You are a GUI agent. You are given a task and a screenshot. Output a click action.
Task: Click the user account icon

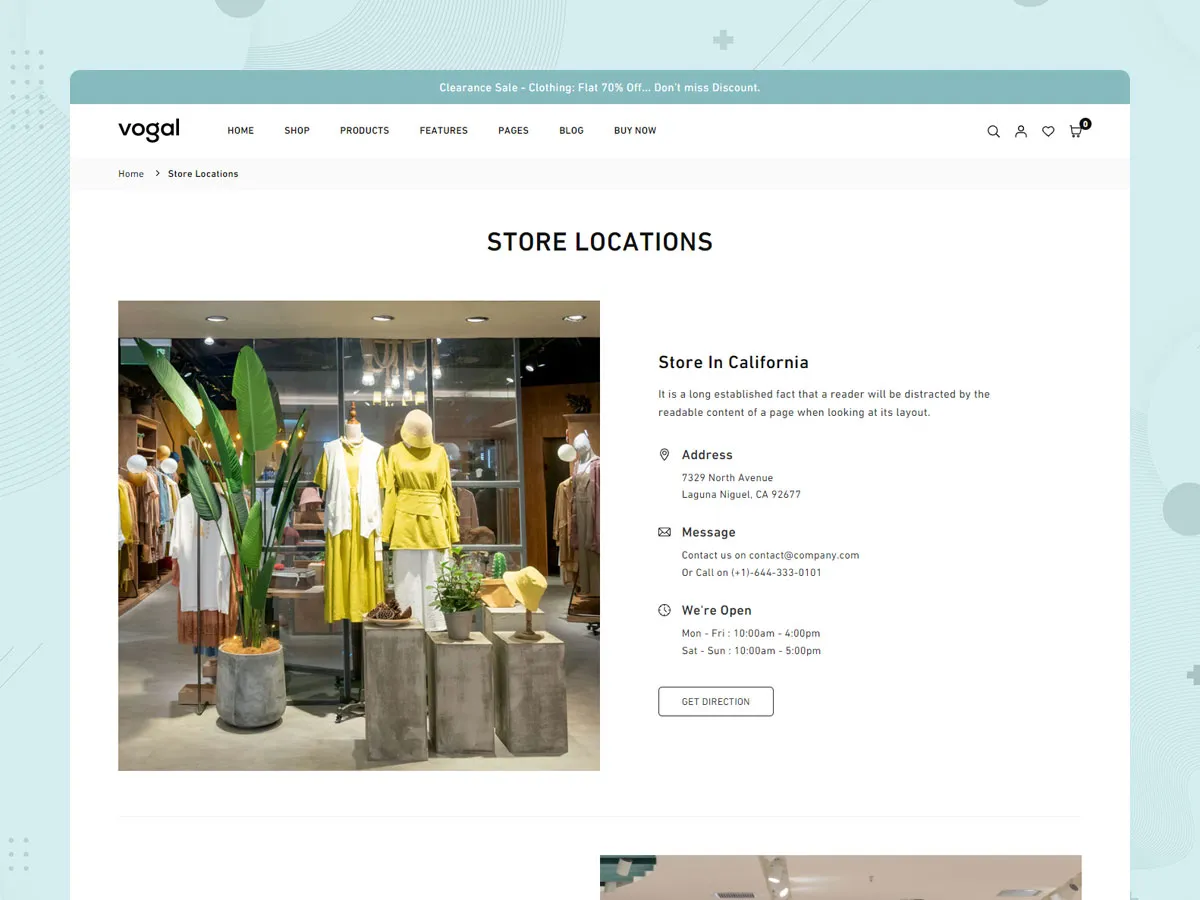click(1021, 131)
